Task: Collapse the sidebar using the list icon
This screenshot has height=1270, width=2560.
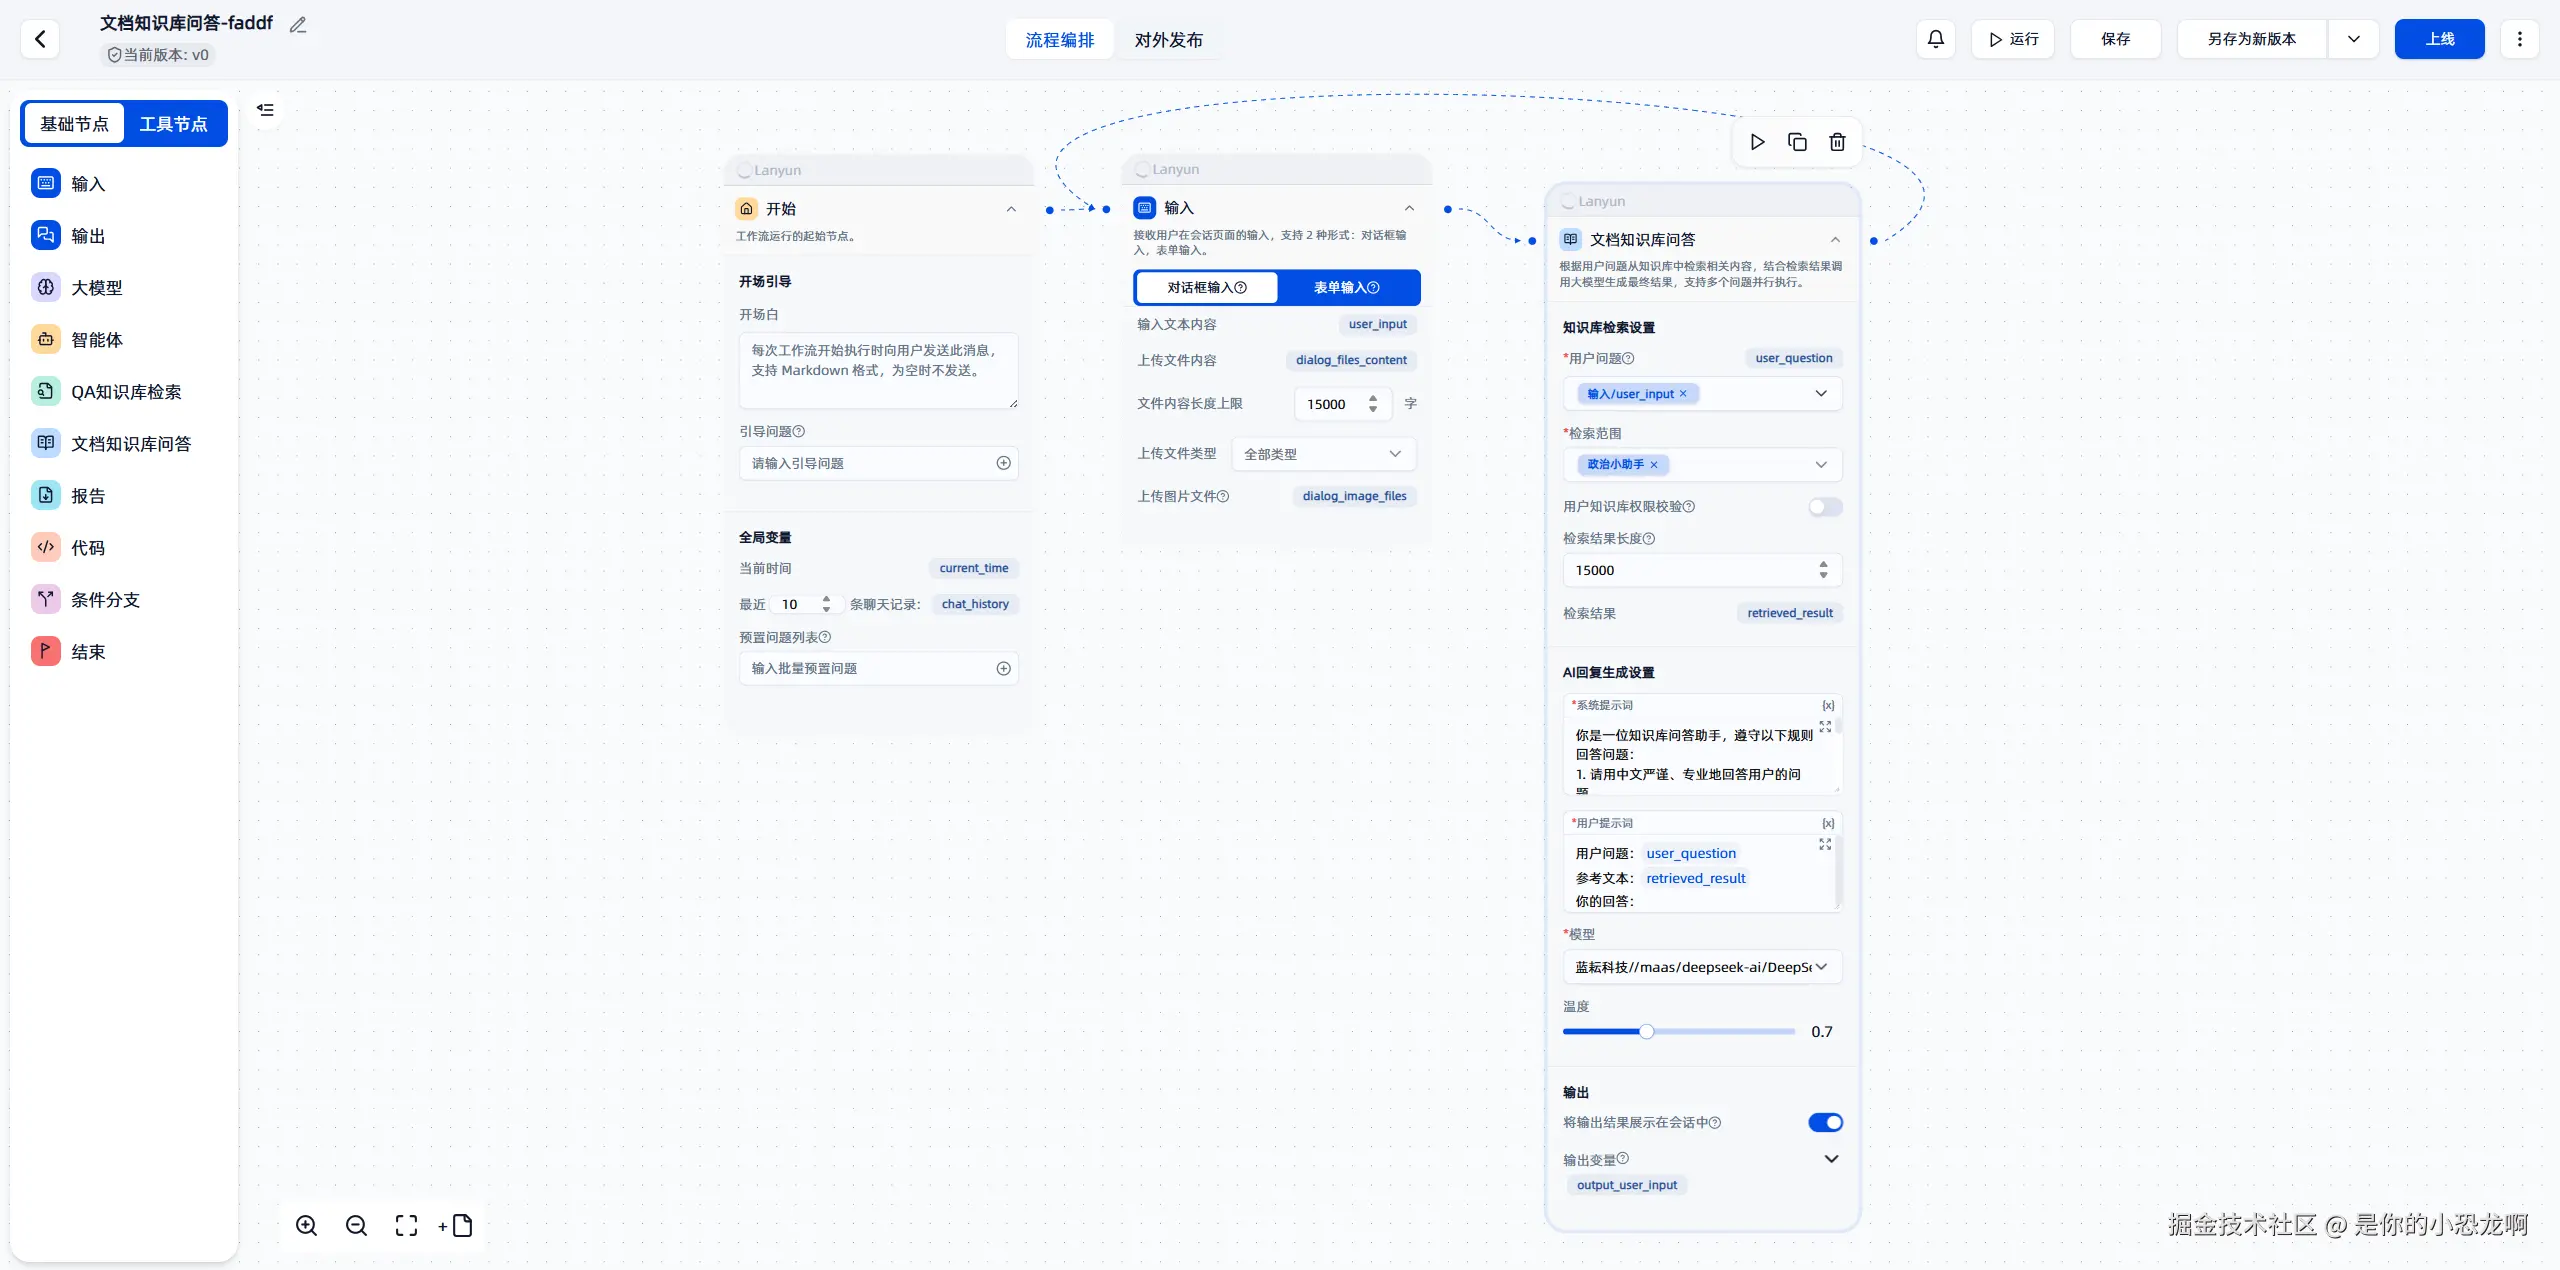Action: pos(265,110)
